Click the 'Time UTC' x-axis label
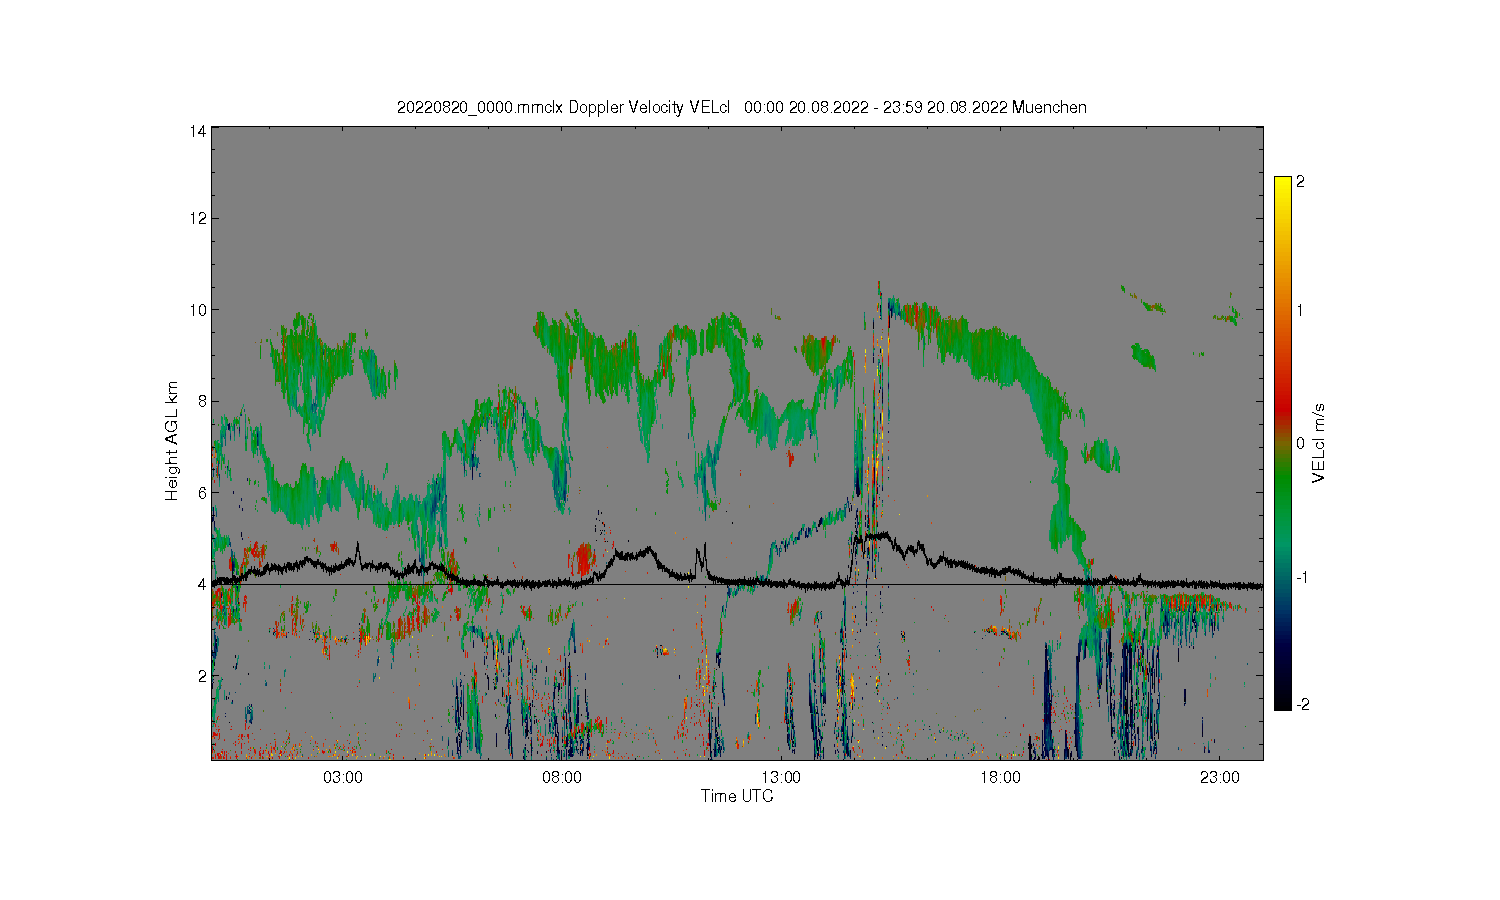 coord(737,797)
